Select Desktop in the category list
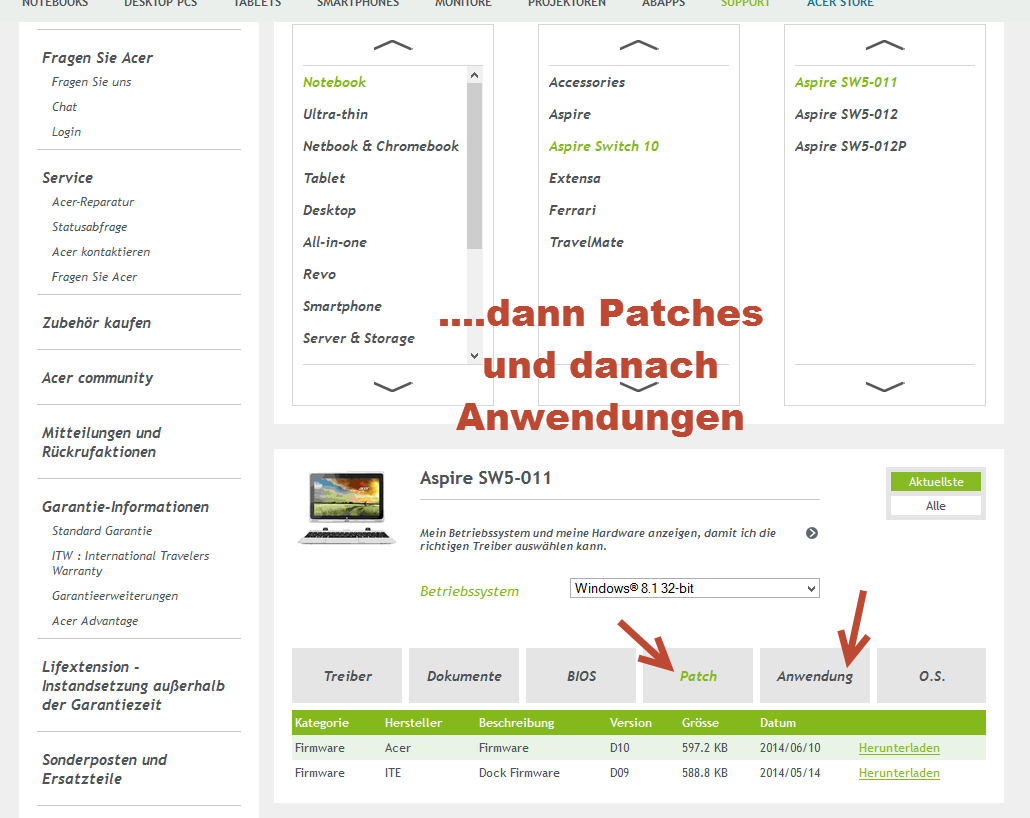 click(329, 210)
